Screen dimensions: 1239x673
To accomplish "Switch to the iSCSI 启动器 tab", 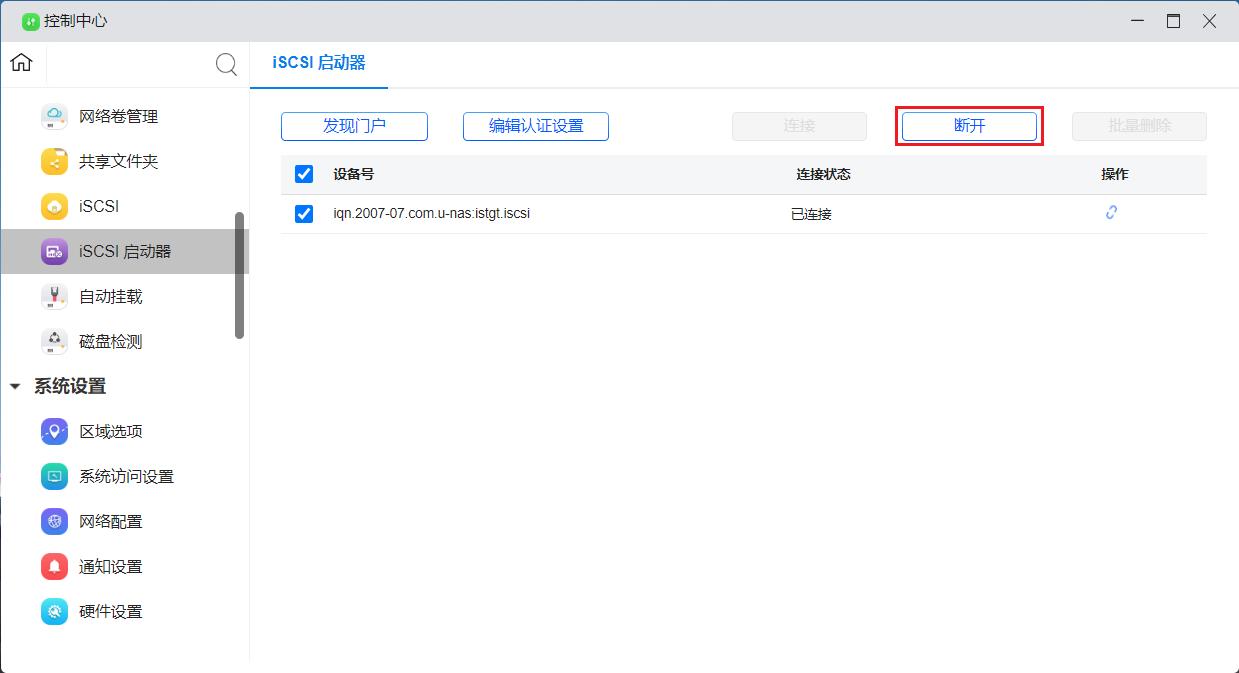I will (318, 62).
